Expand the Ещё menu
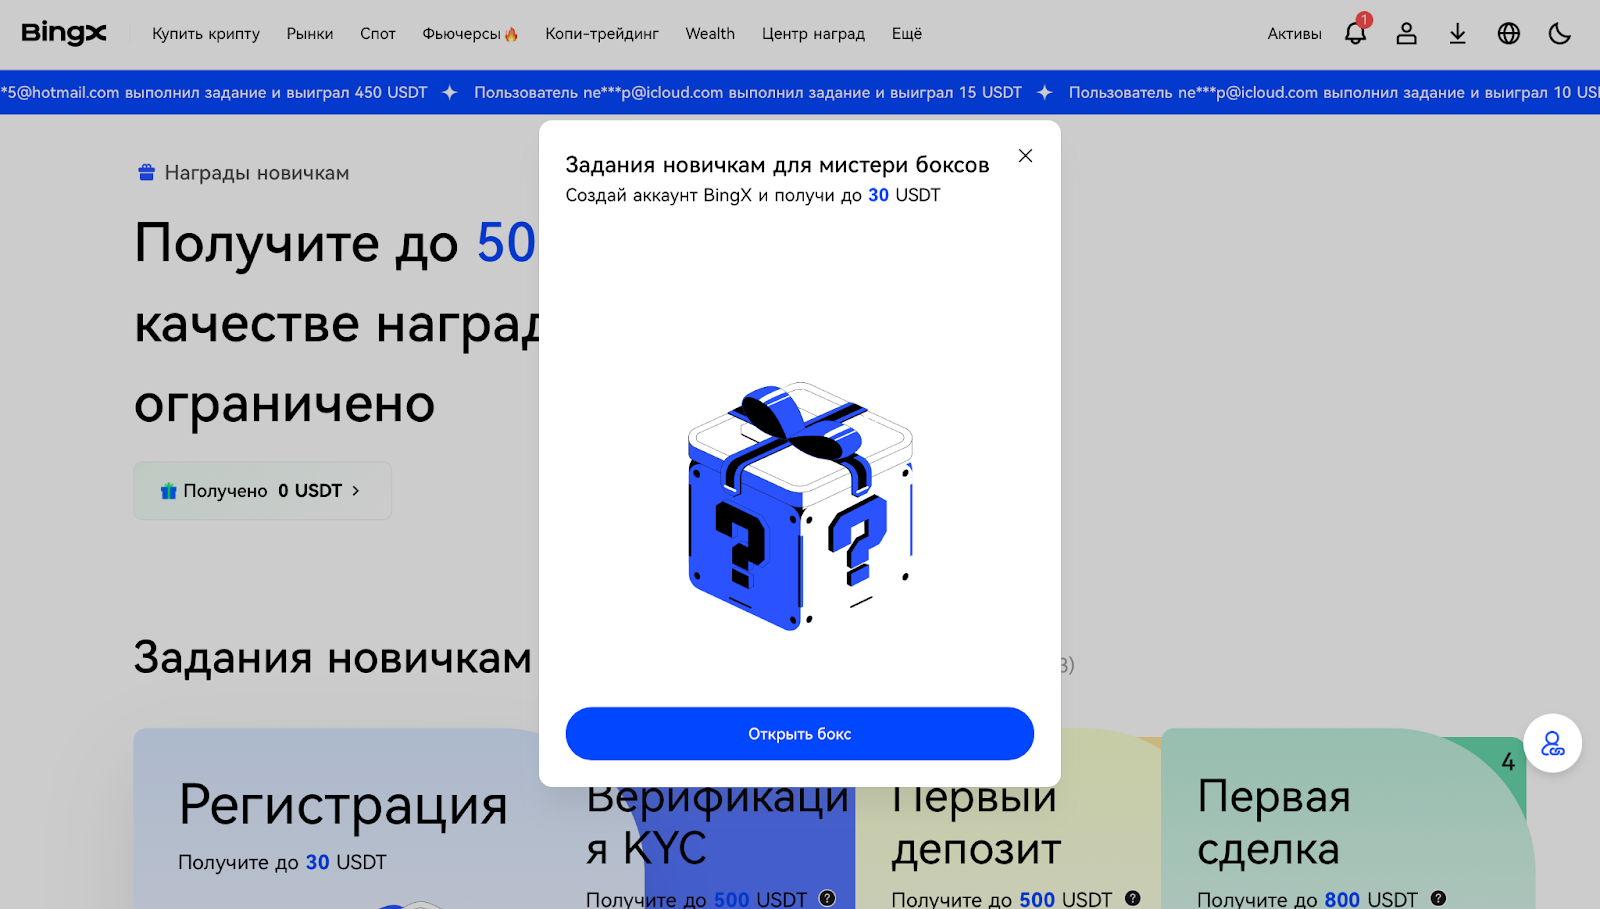Viewport: 1600px width, 909px height. [x=907, y=34]
